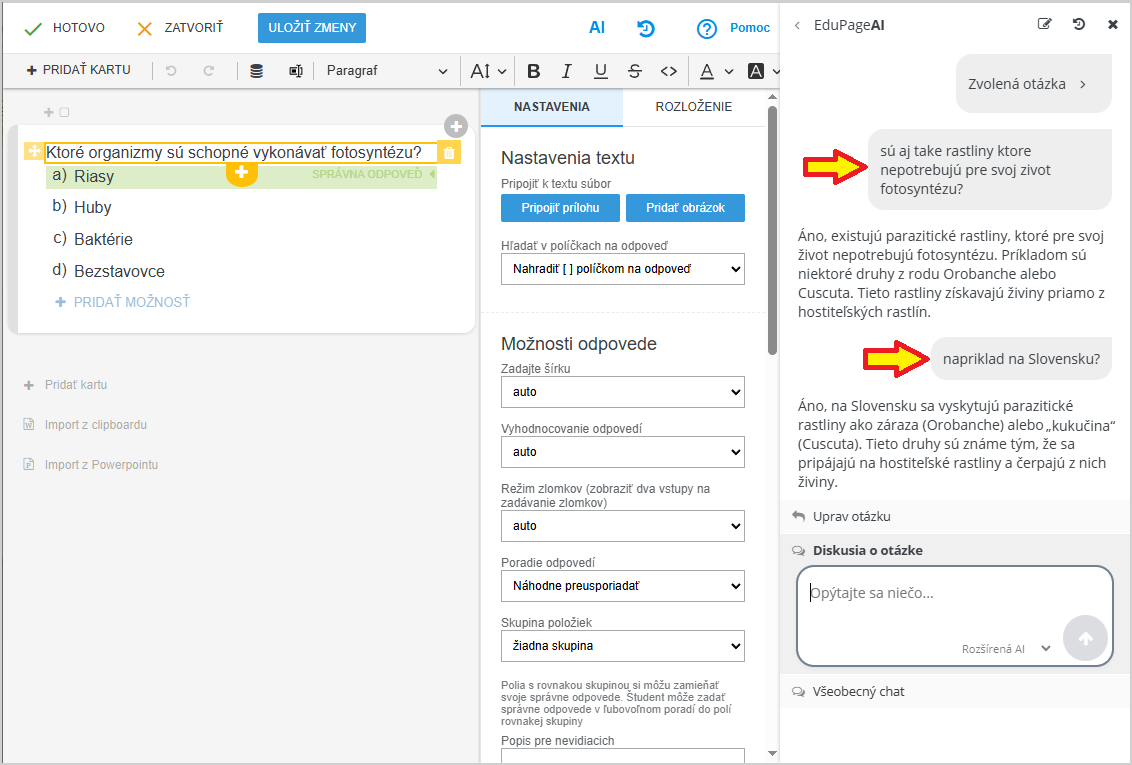1132x765 pixels.
Task: Click orange plus button on Riasy
Action: coord(242,173)
